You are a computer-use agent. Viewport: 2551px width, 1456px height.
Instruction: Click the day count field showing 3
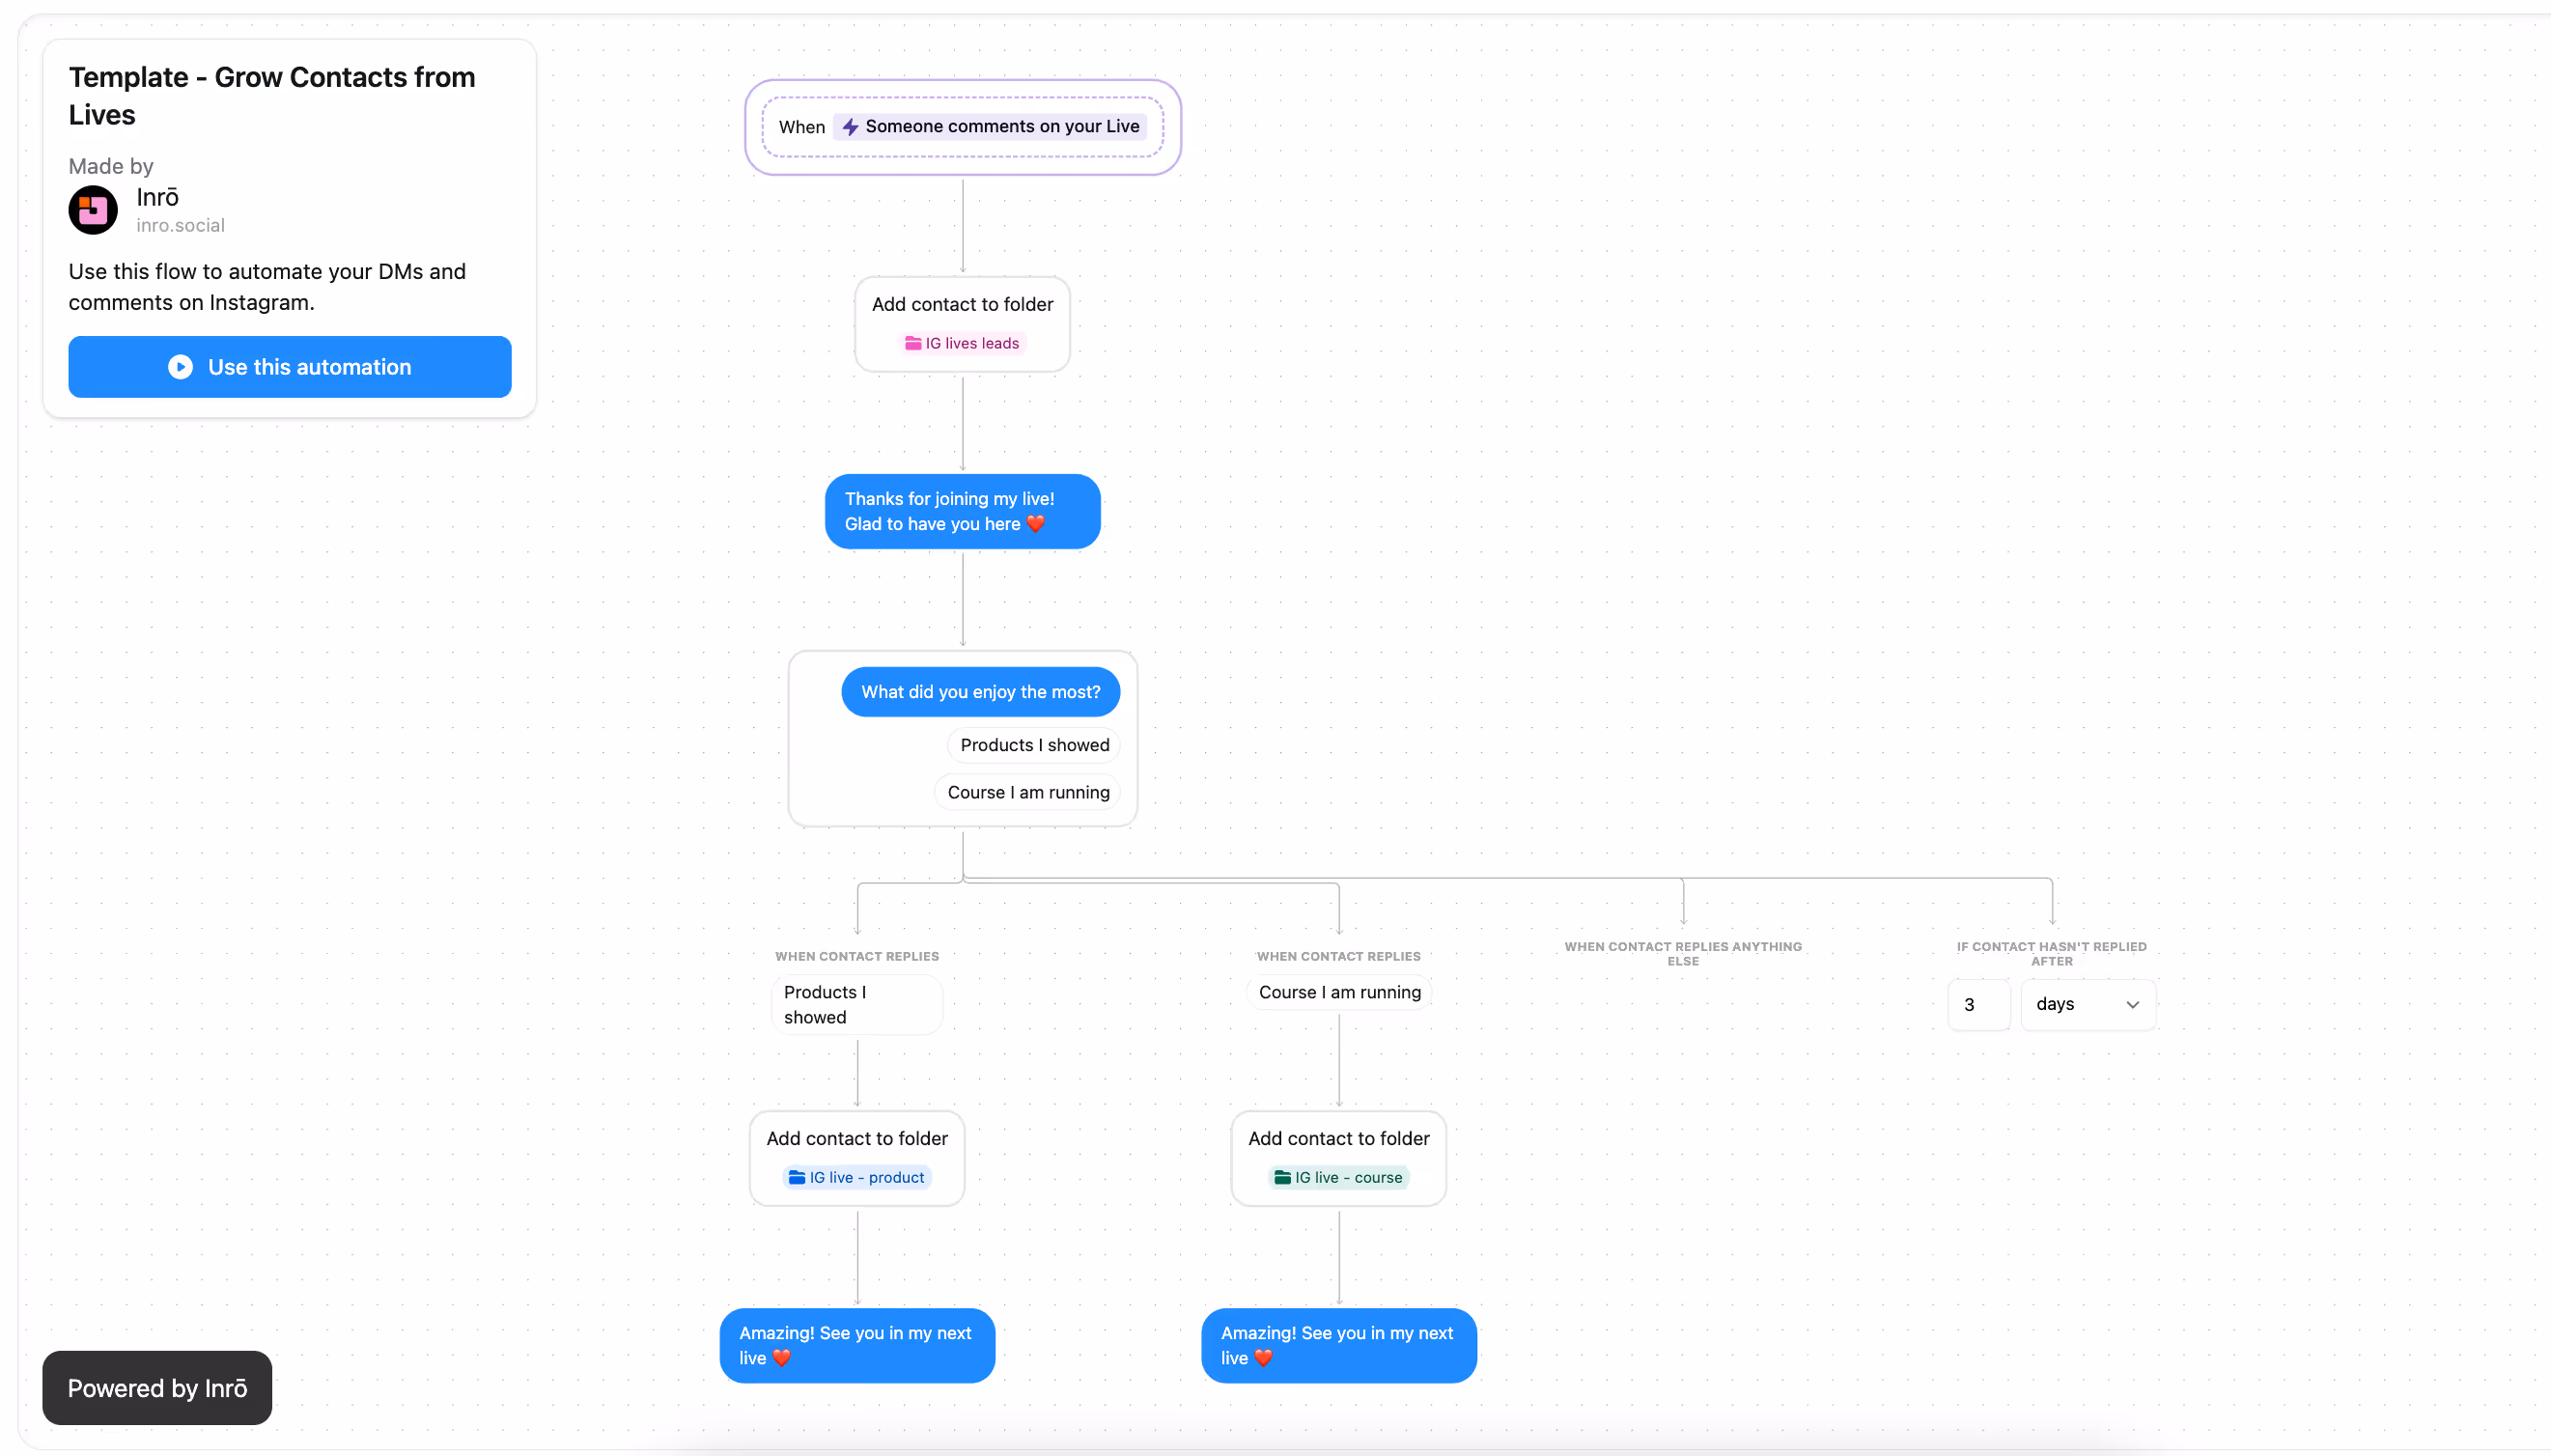pyautogui.click(x=1977, y=1004)
